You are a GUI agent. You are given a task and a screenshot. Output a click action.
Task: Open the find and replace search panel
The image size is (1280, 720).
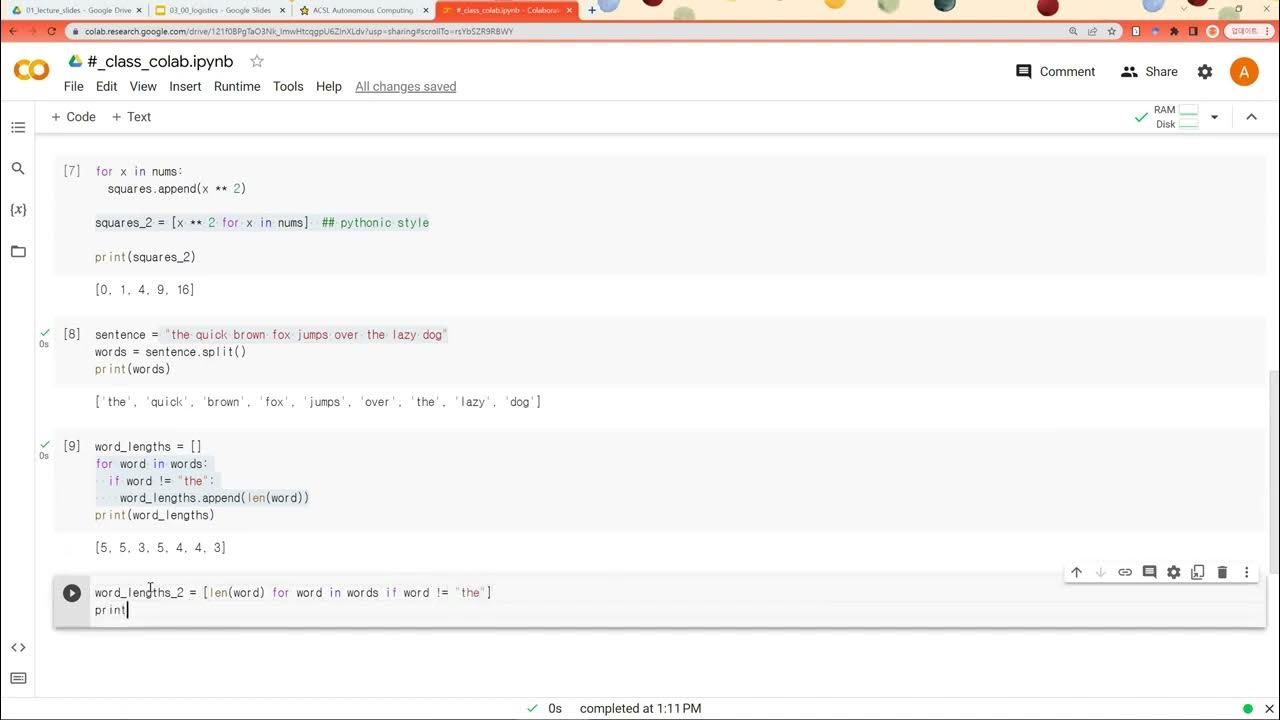(x=18, y=168)
